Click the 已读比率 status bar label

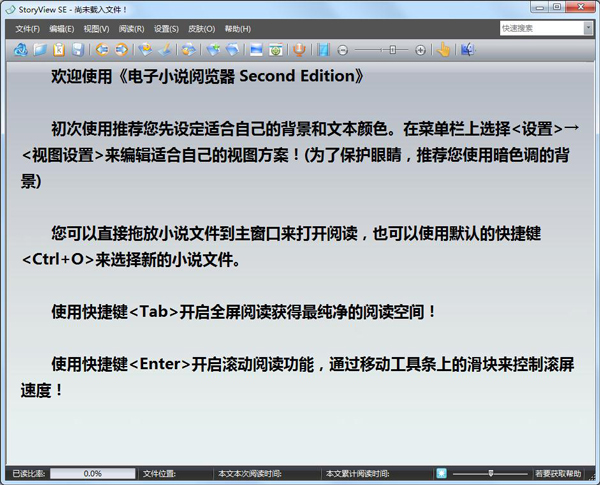pos(29,474)
